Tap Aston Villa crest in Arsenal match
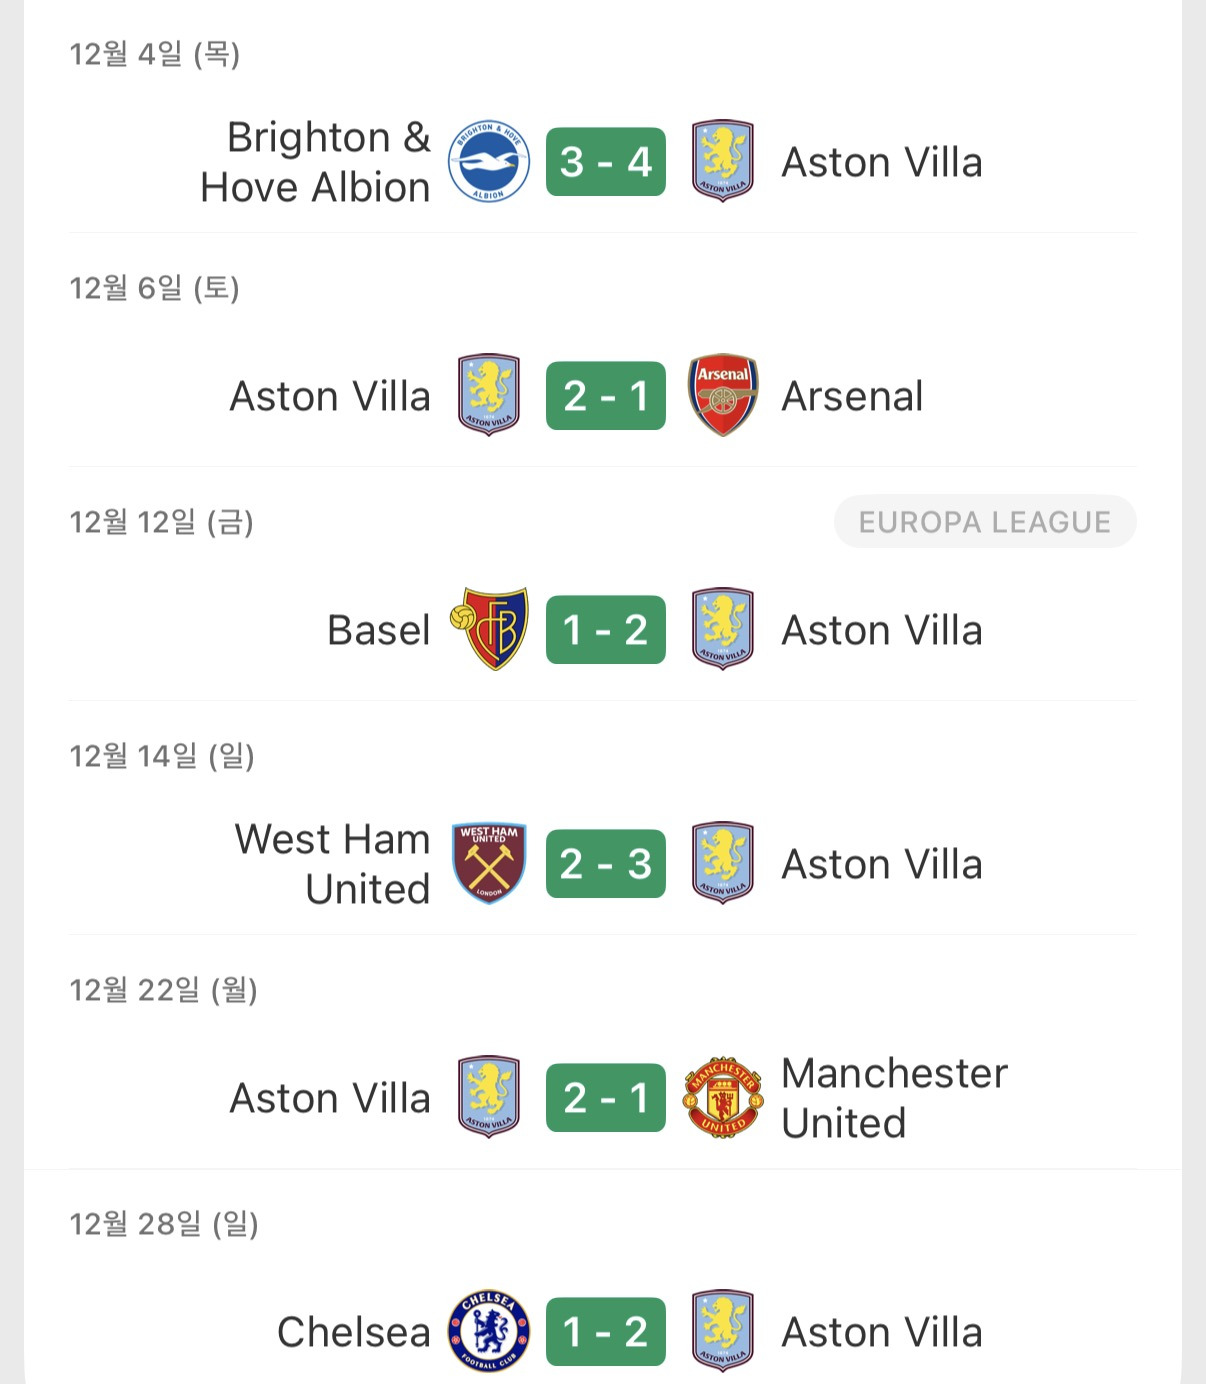 tap(488, 396)
